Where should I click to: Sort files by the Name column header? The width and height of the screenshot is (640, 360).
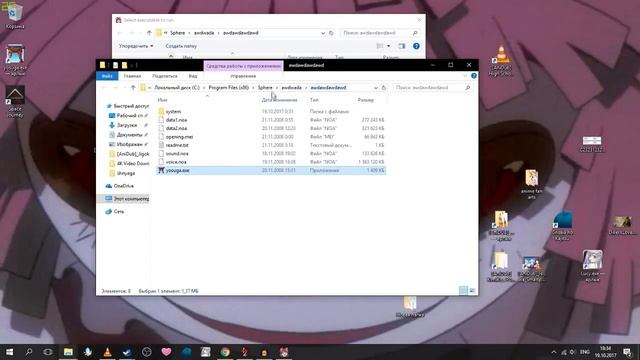pyautogui.click(x=162, y=100)
